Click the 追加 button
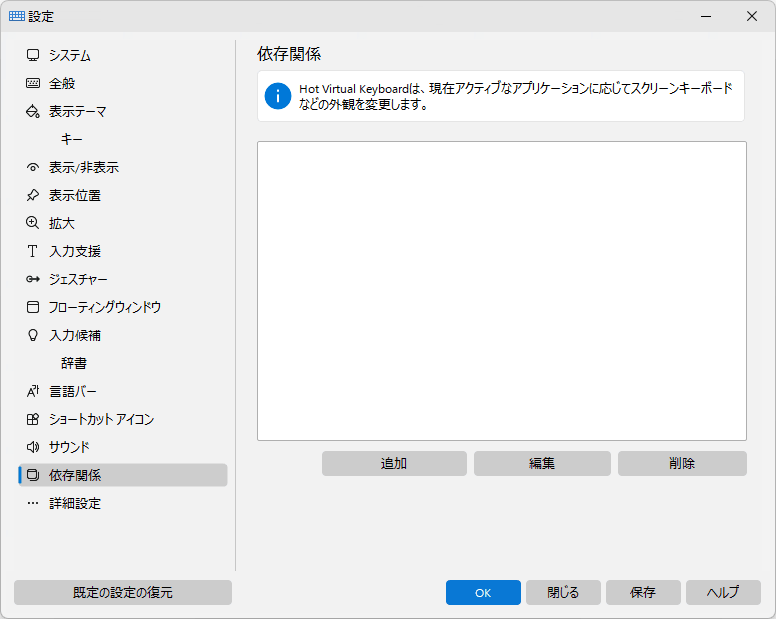This screenshot has height=619, width=776. point(394,463)
